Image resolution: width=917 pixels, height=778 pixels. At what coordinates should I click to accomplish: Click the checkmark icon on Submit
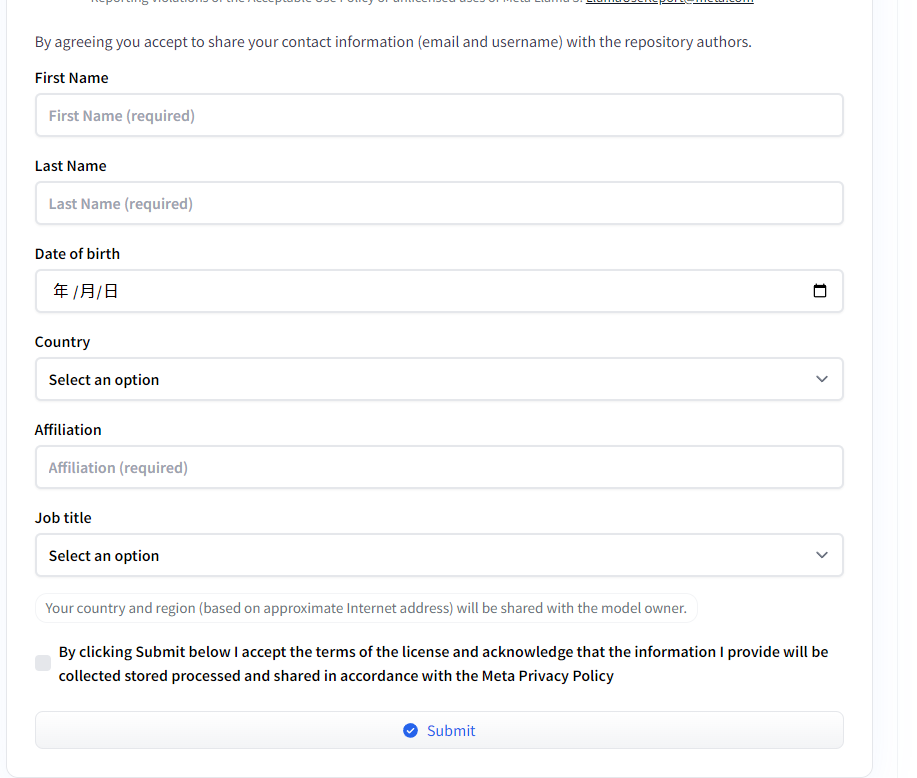tap(410, 731)
